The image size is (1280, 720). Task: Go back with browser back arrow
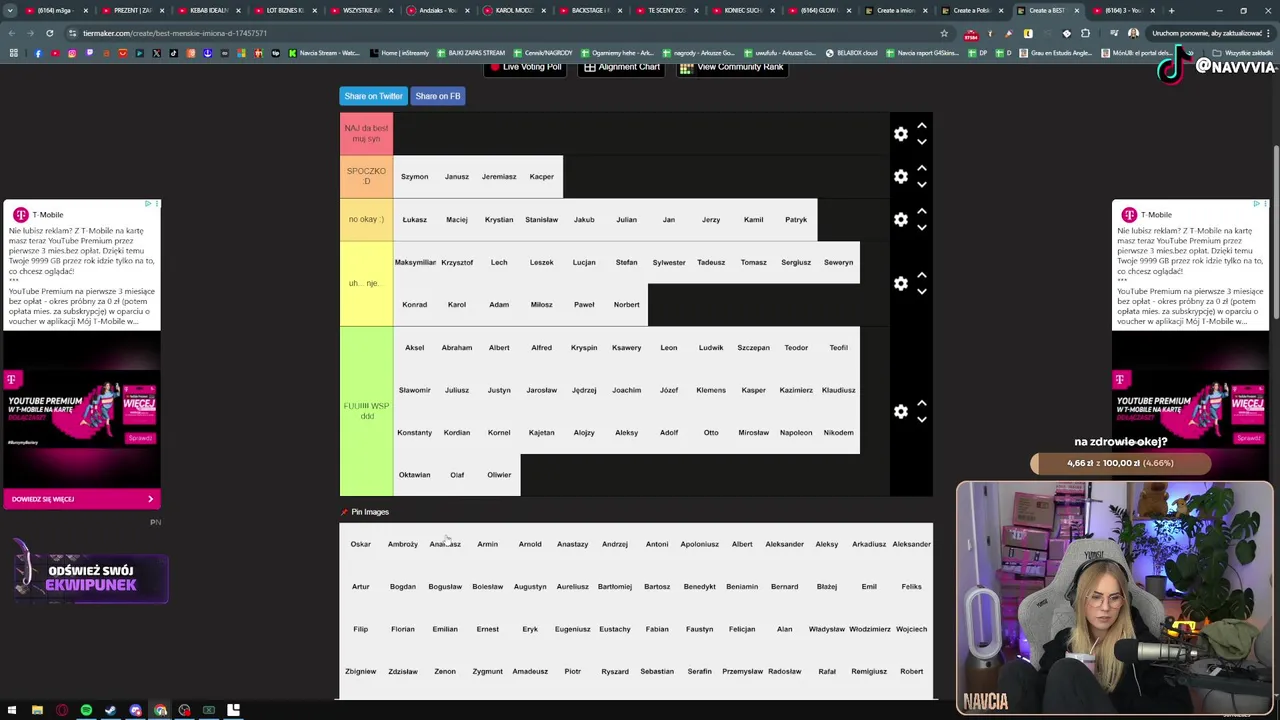[12, 33]
